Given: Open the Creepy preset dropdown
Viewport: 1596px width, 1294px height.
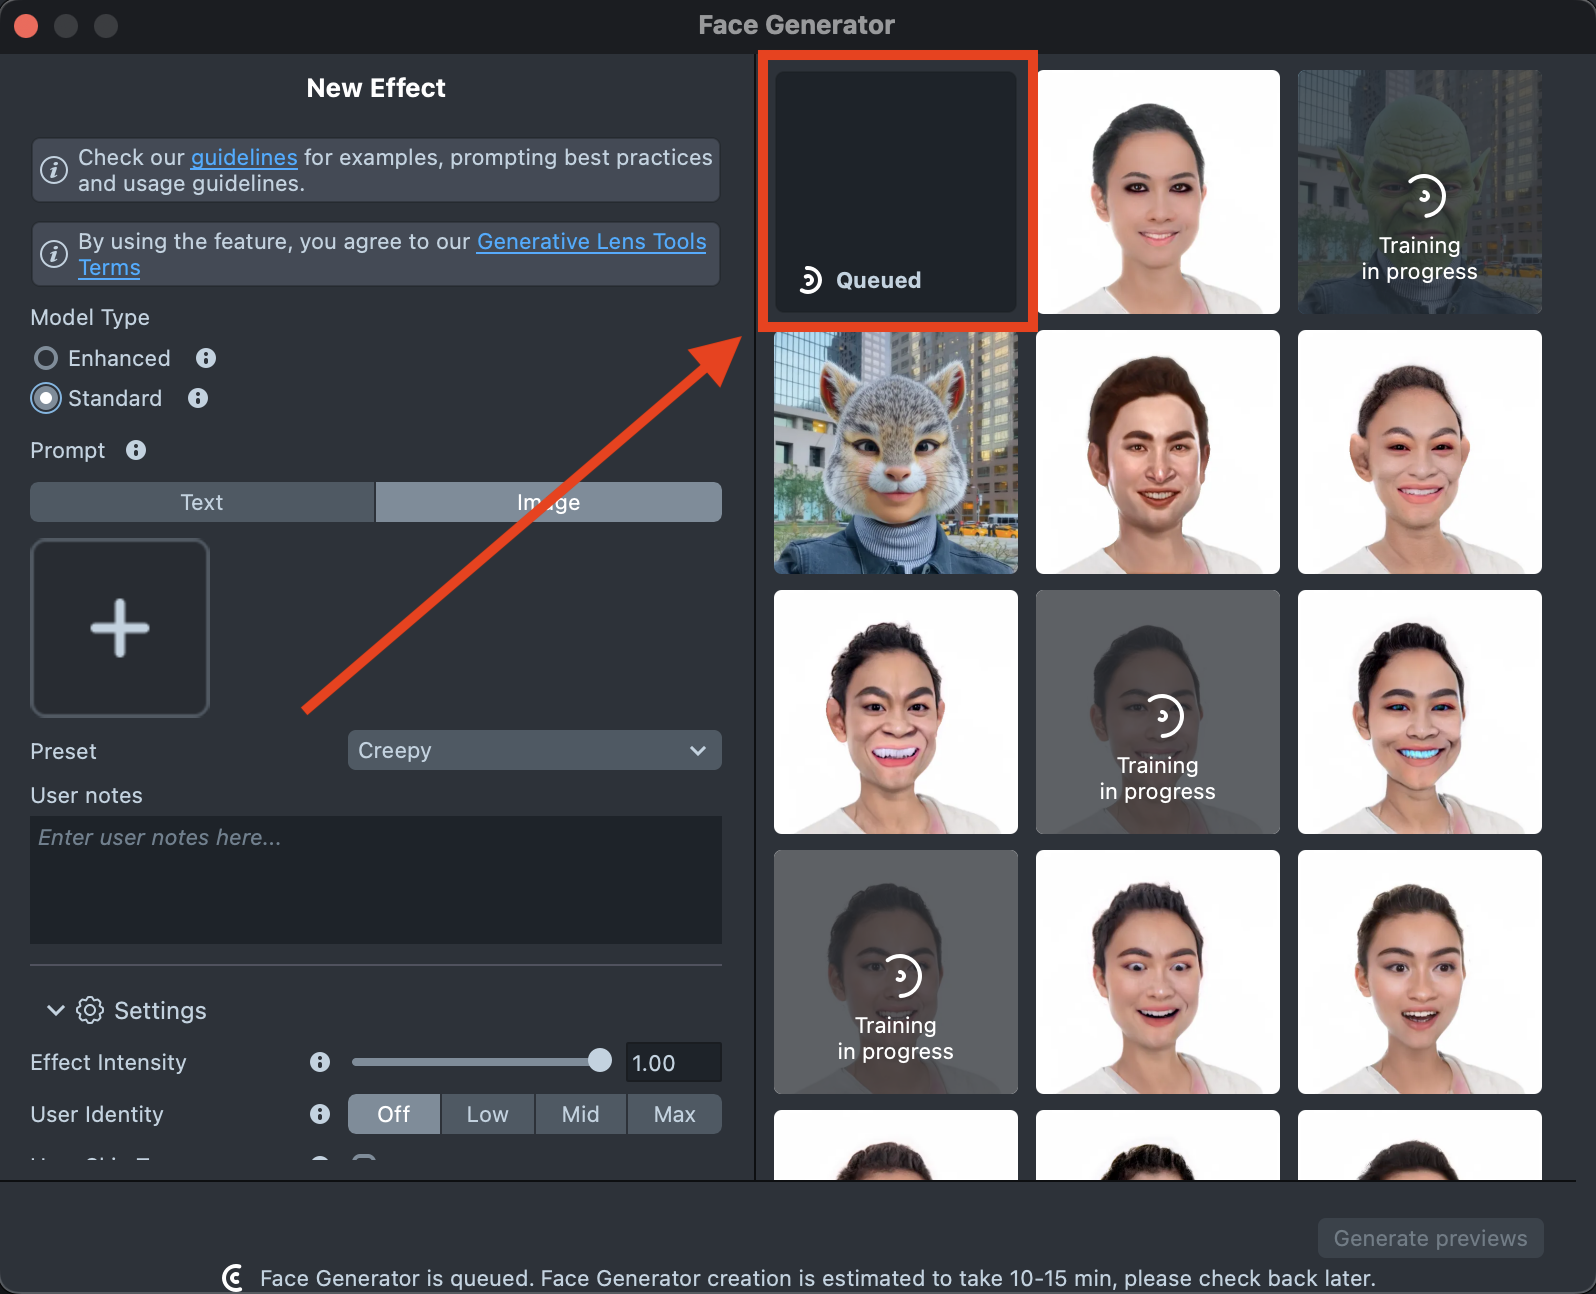Looking at the screenshot, I should tap(534, 750).
